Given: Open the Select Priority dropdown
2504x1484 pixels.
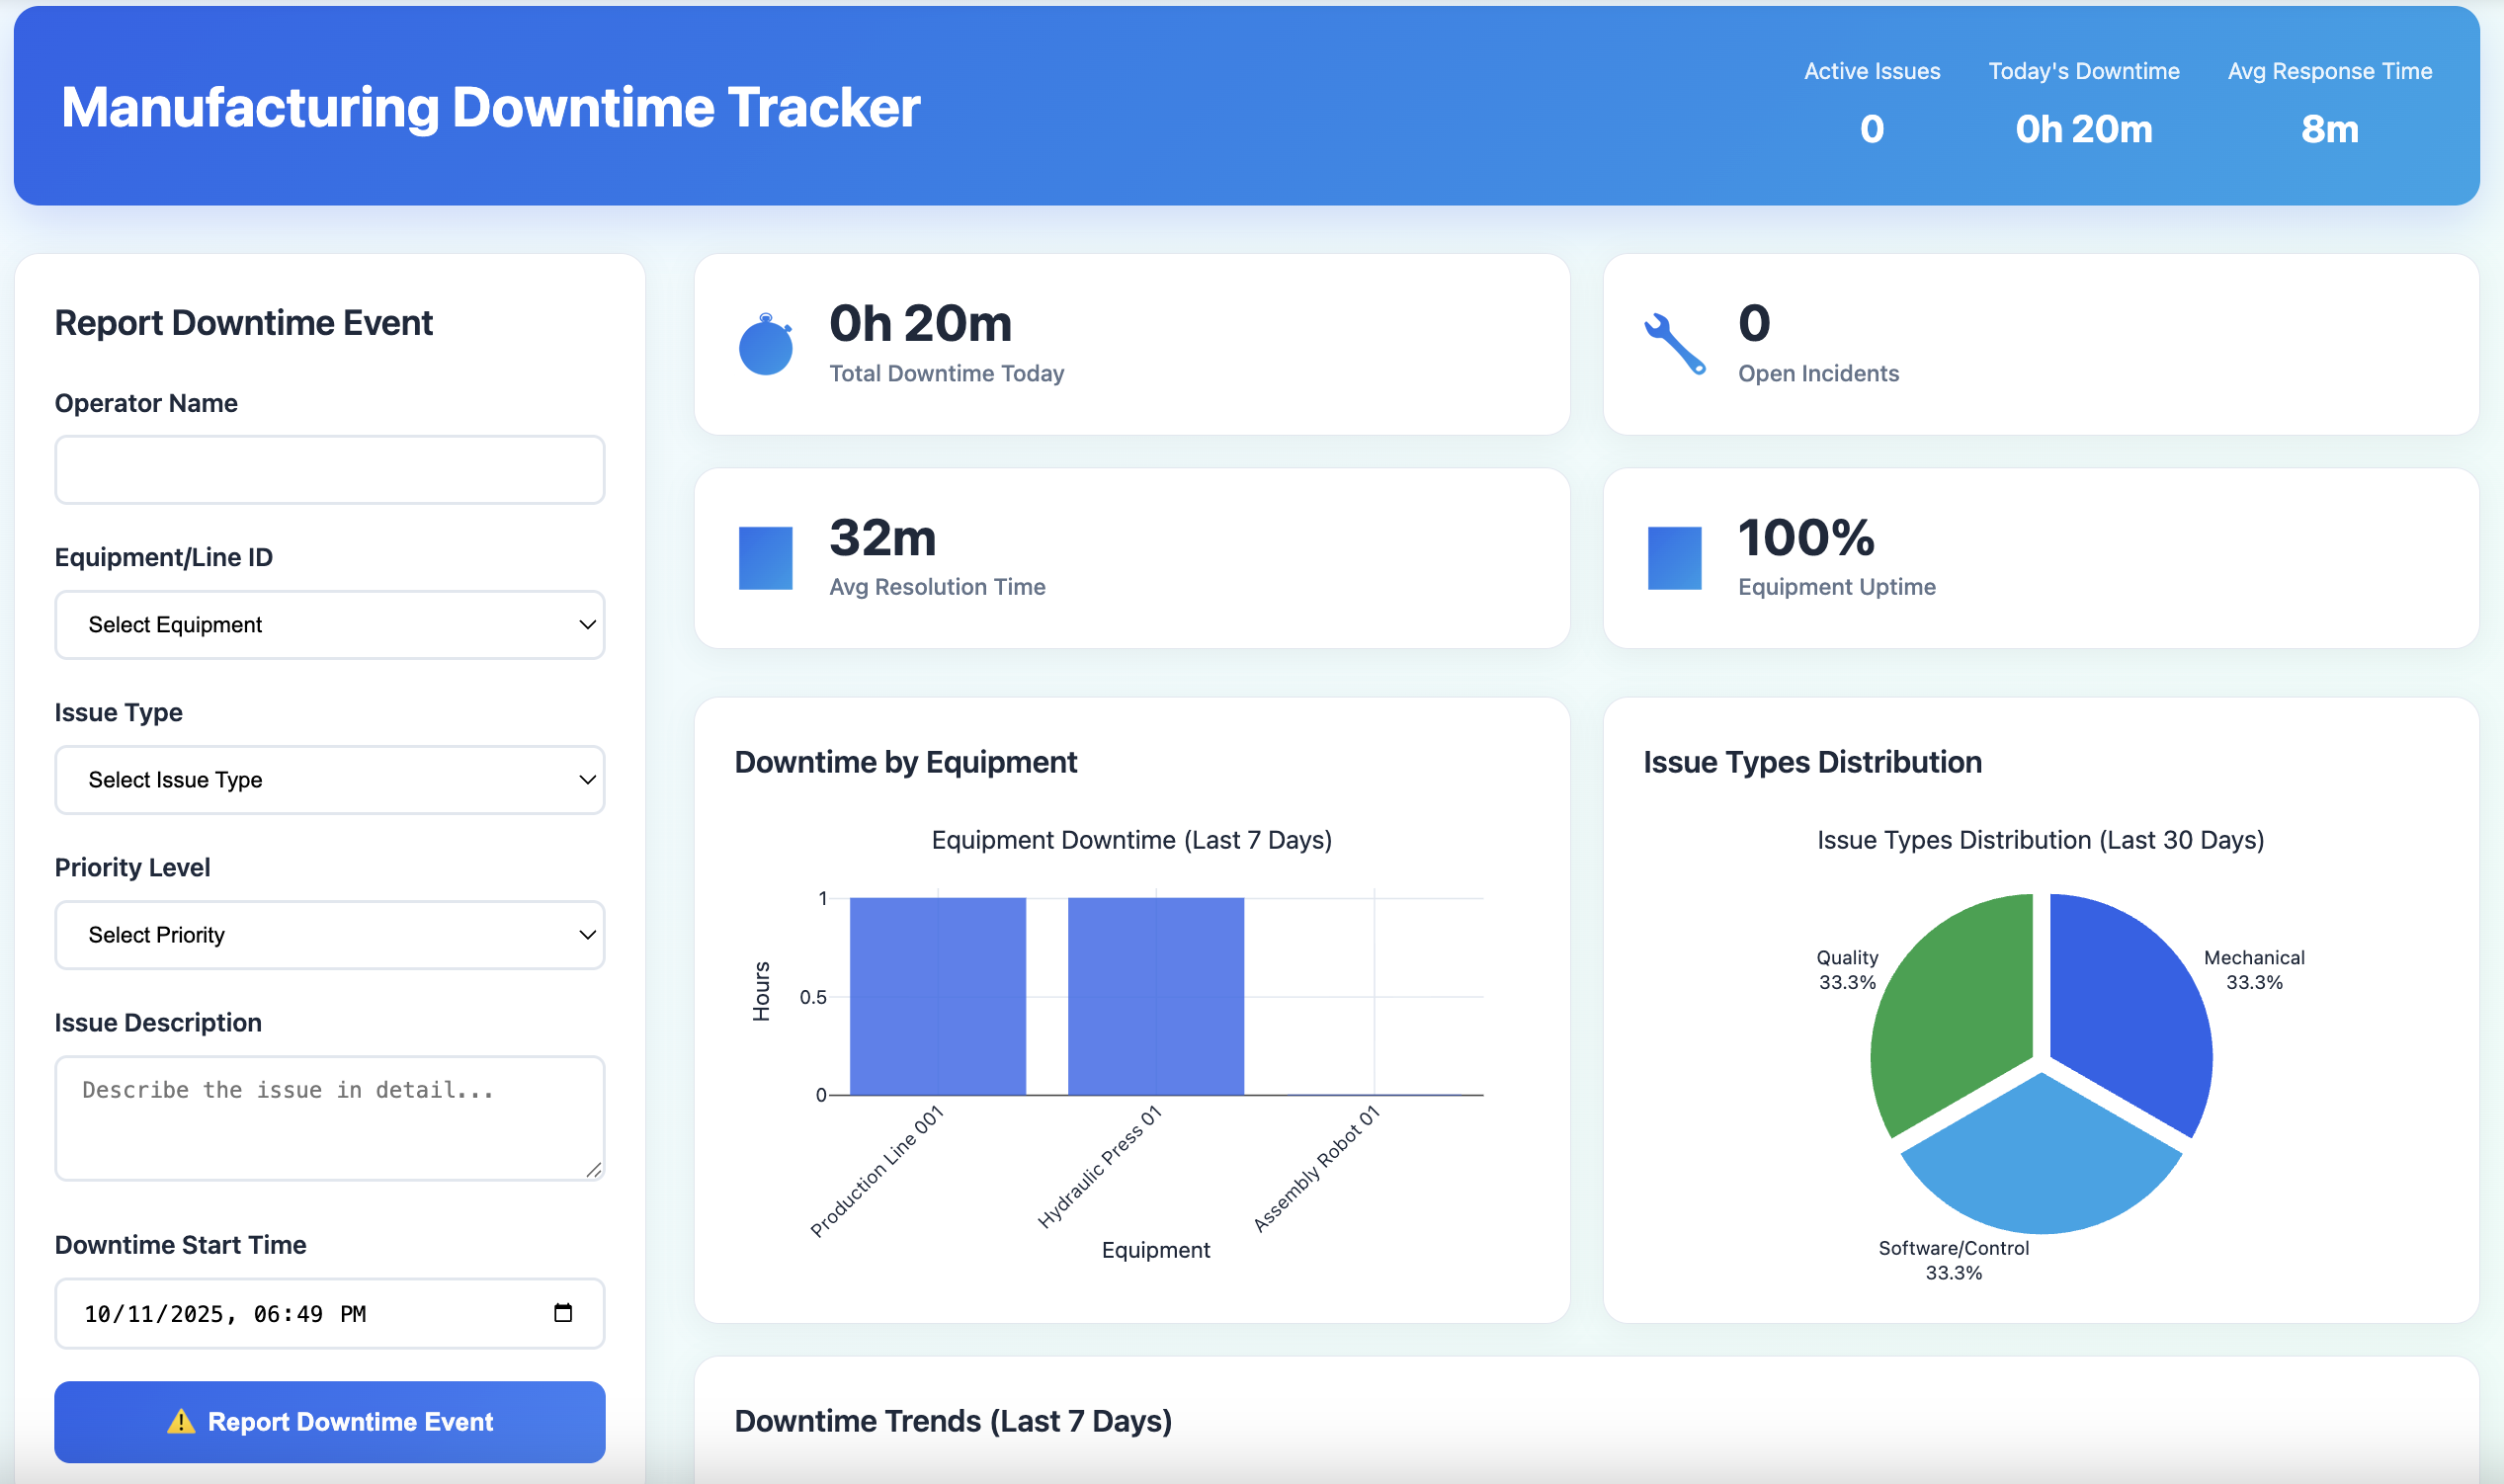Looking at the screenshot, I should [x=329, y=935].
